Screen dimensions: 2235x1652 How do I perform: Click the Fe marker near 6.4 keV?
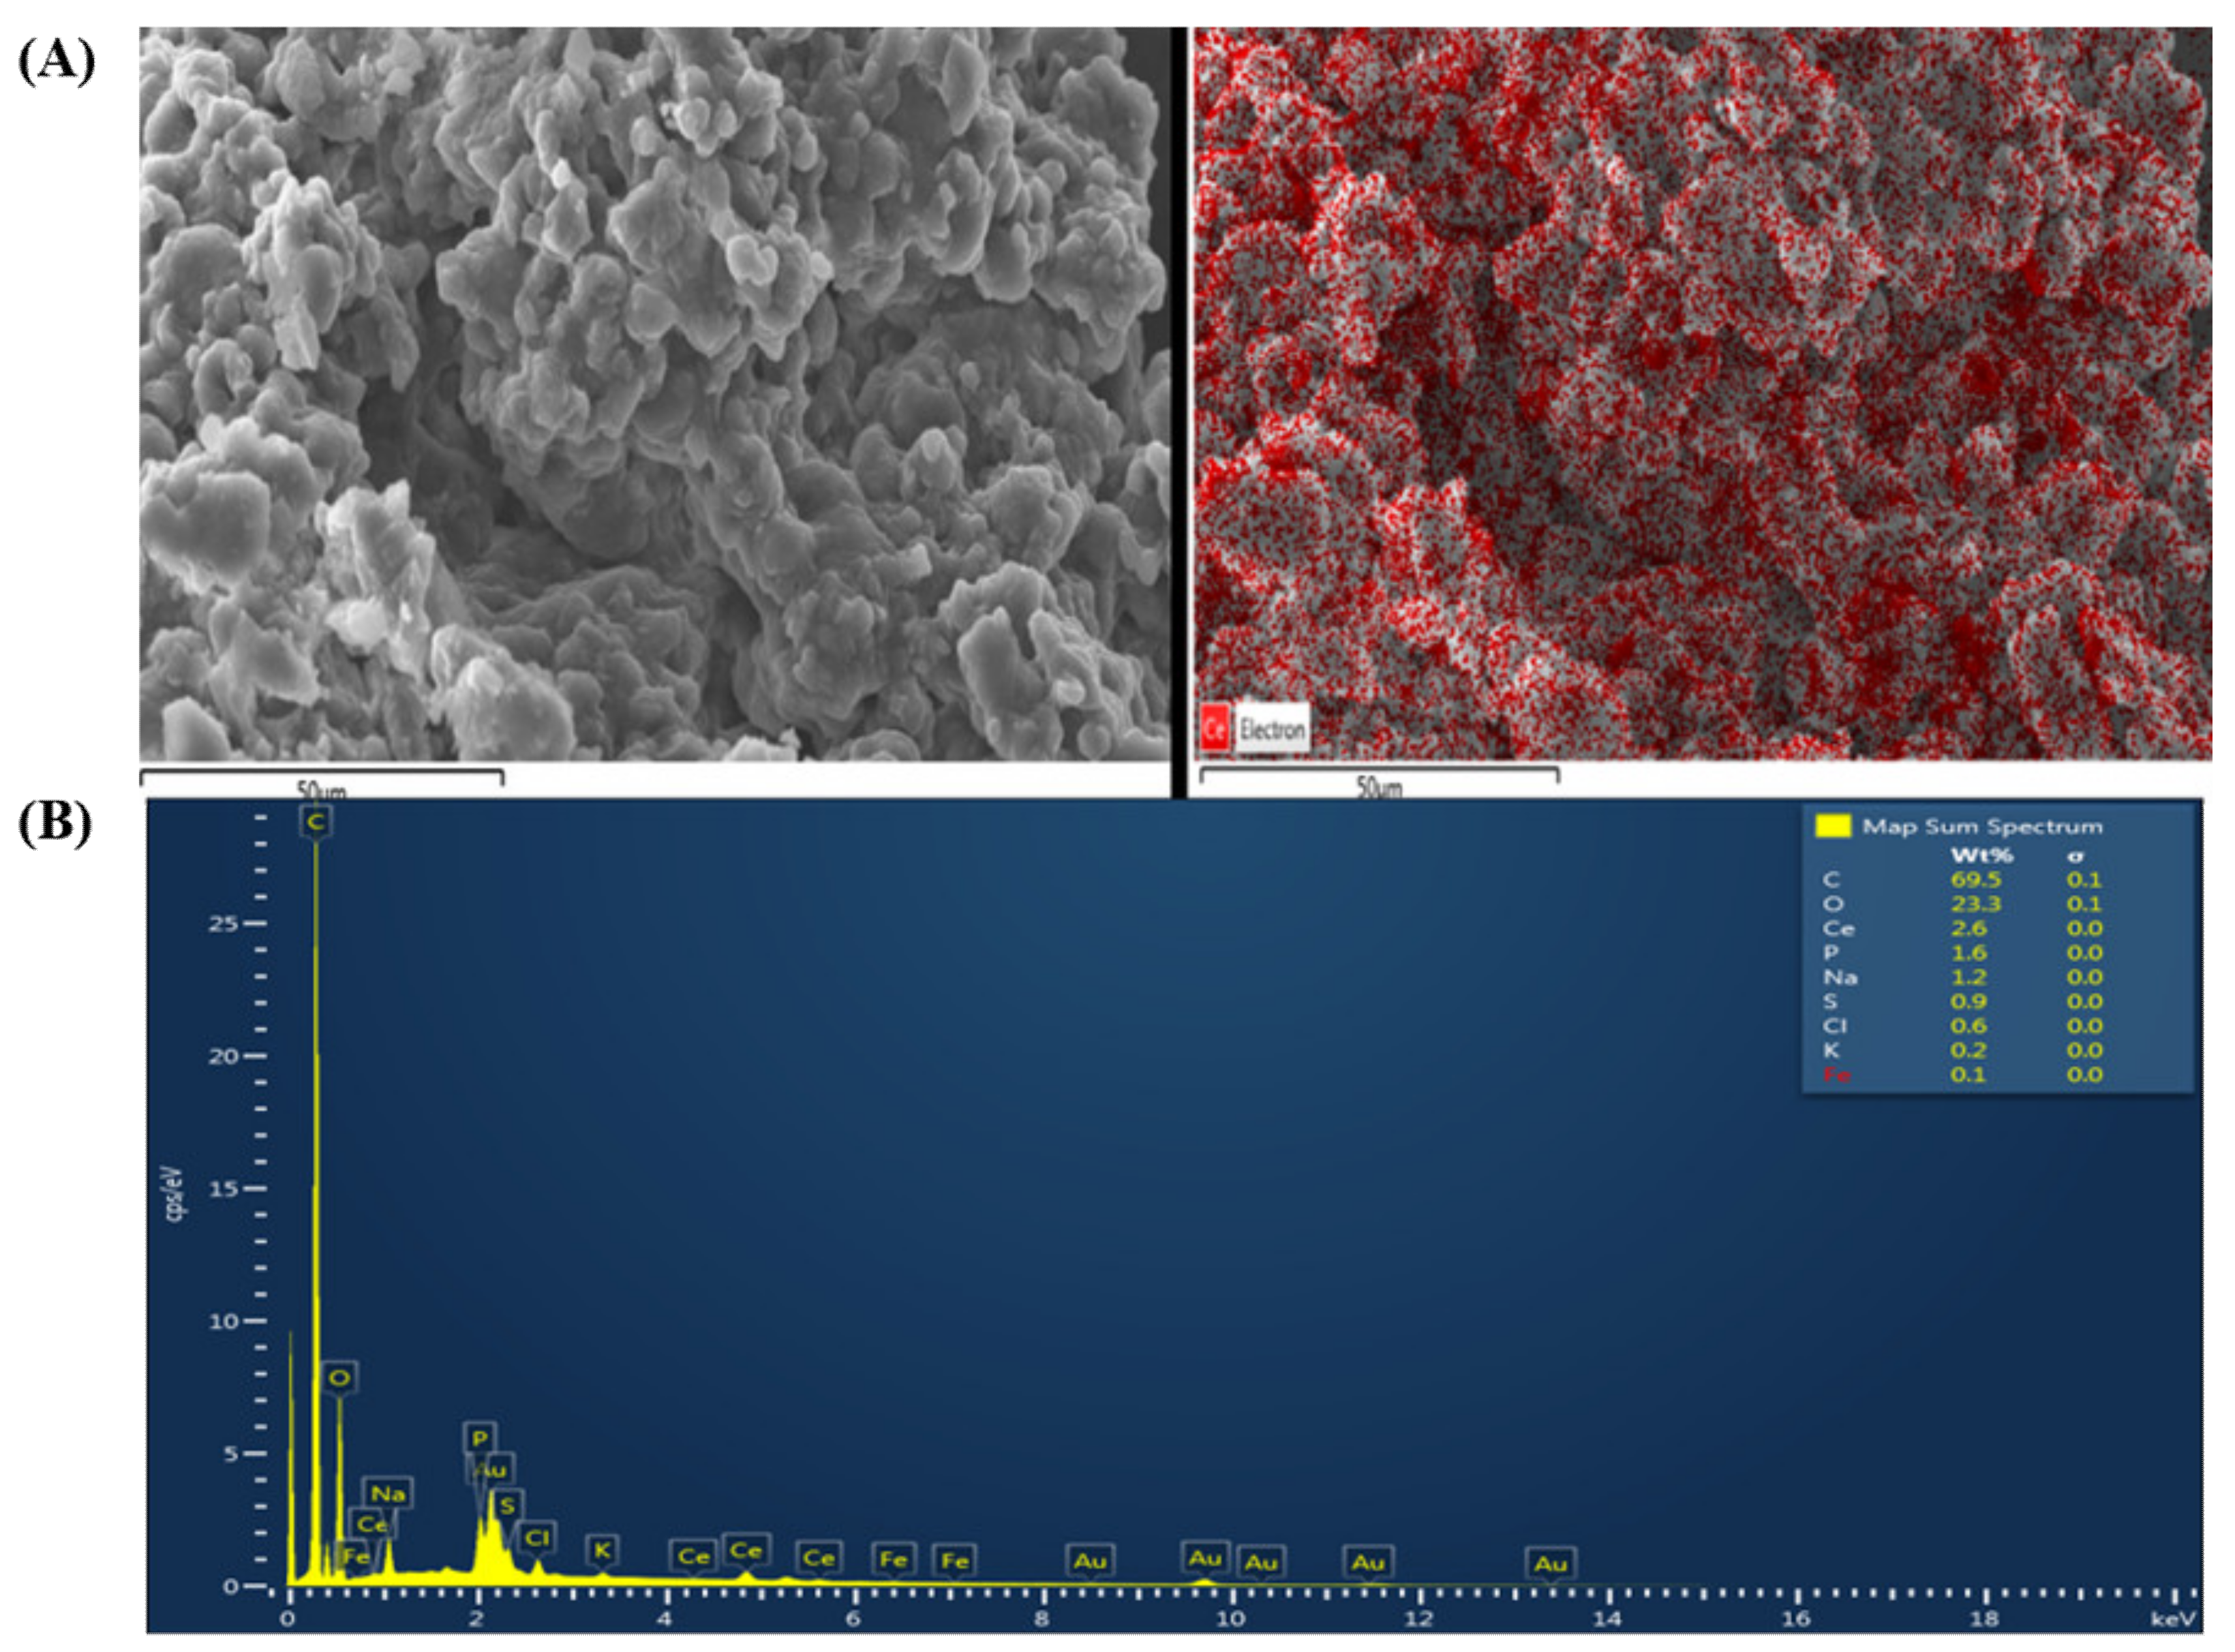tap(893, 1557)
